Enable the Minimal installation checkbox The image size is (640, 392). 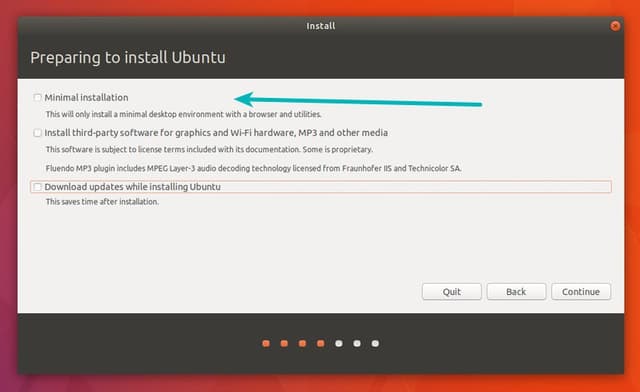click(x=37, y=98)
